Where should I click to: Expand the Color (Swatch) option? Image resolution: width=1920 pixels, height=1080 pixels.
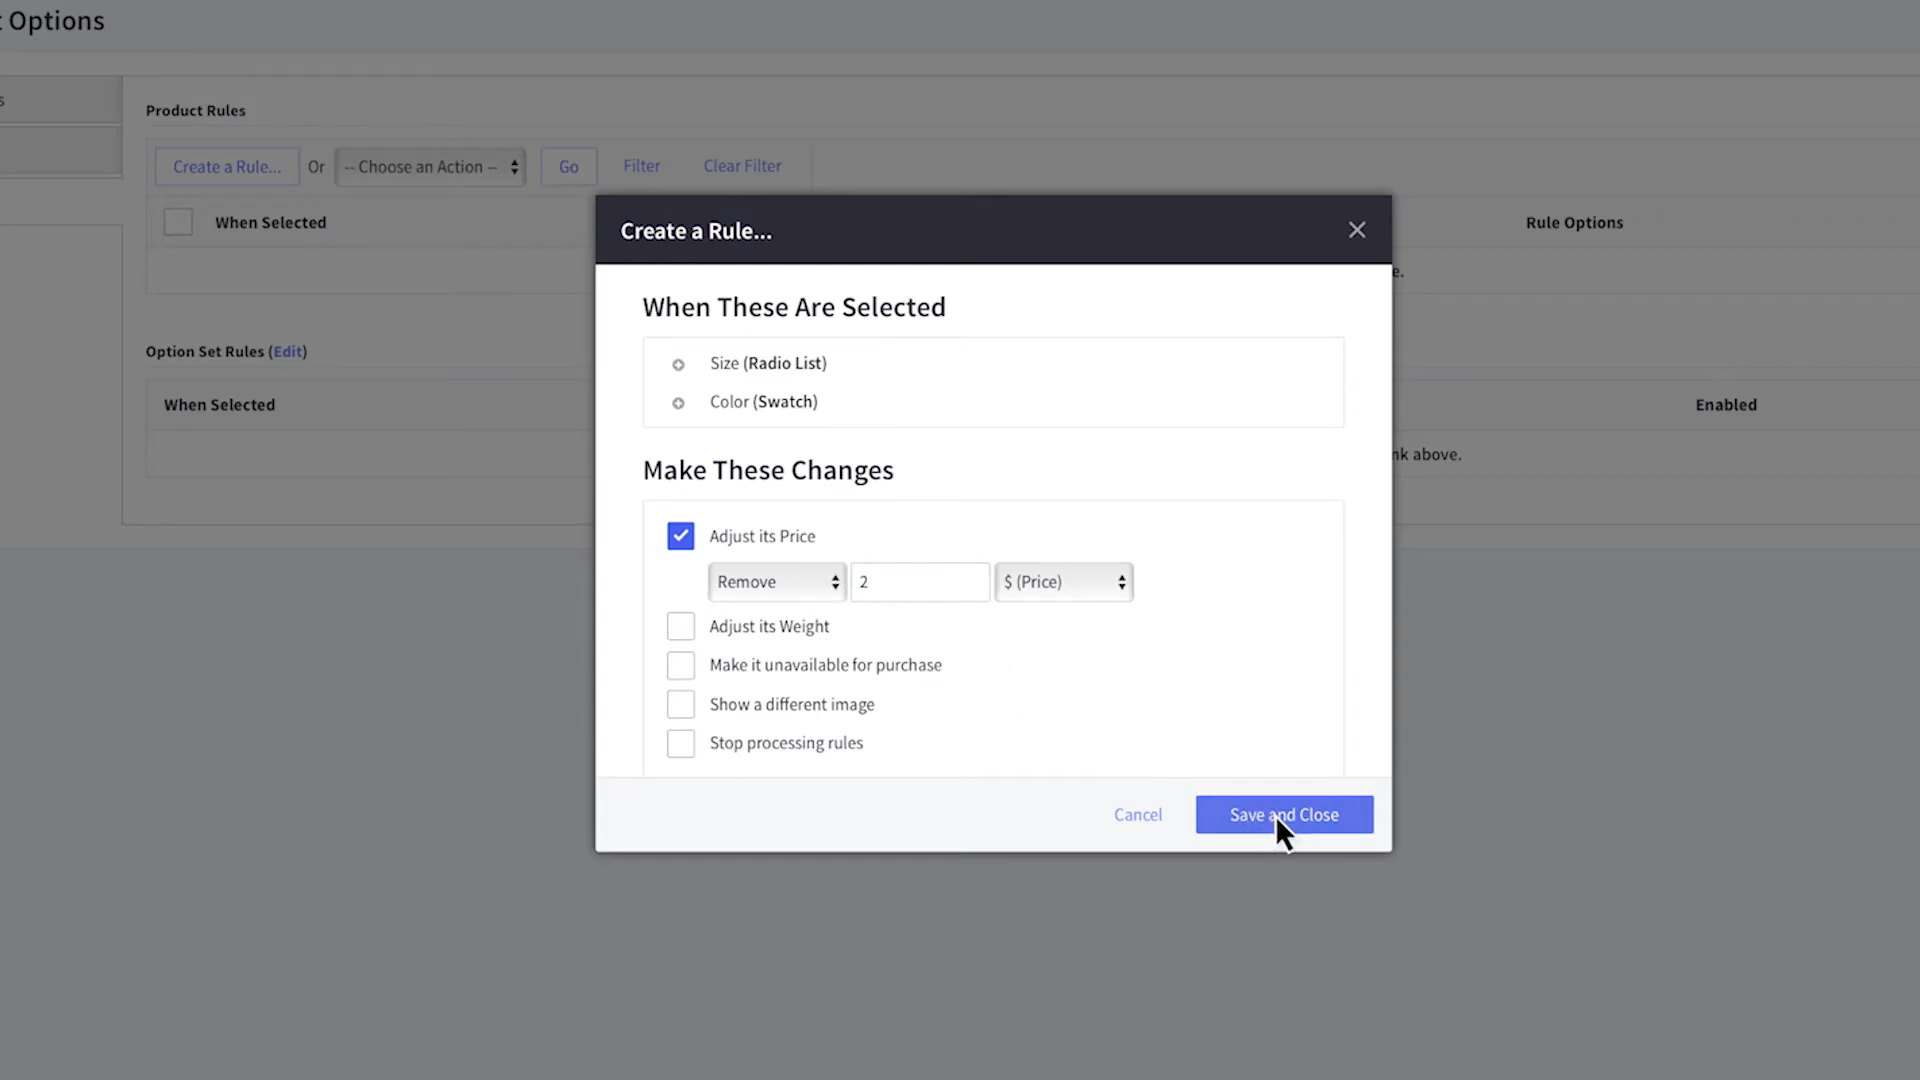[678, 403]
